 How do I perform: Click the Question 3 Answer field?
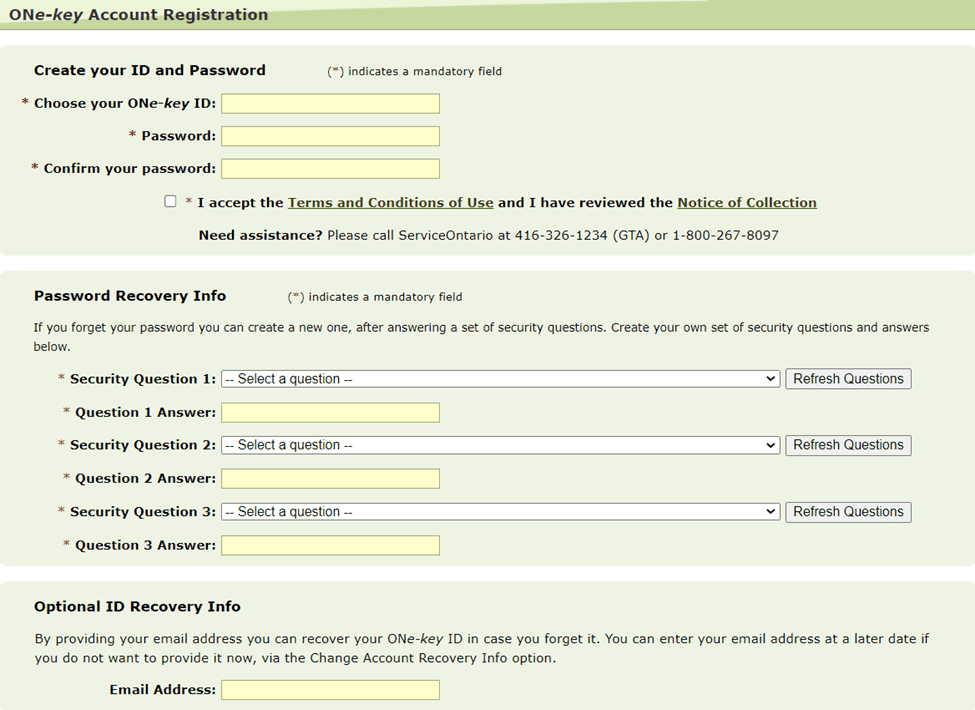[x=330, y=545]
